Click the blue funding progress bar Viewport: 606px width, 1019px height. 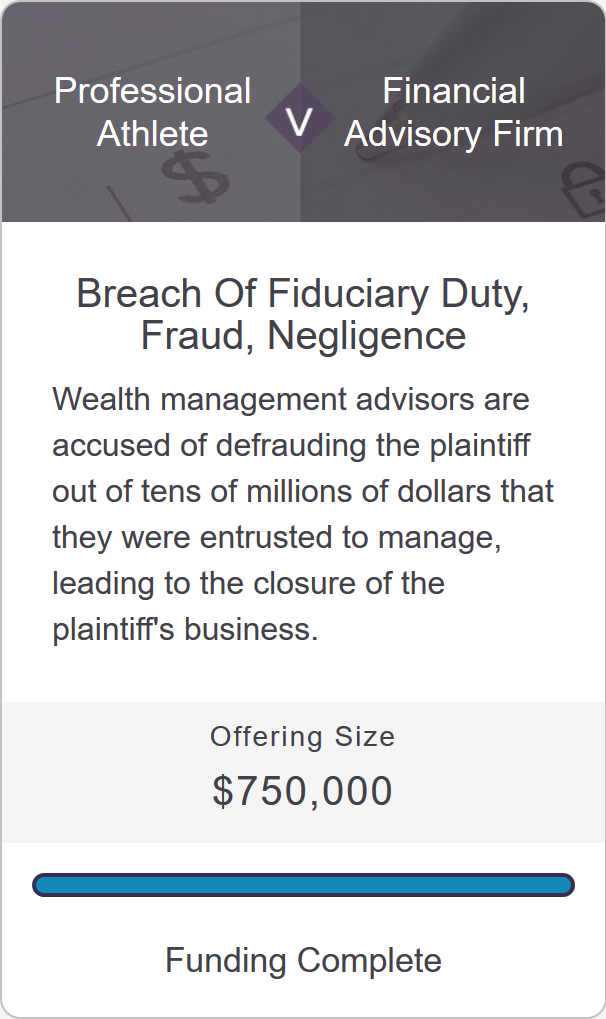(x=304, y=885)
